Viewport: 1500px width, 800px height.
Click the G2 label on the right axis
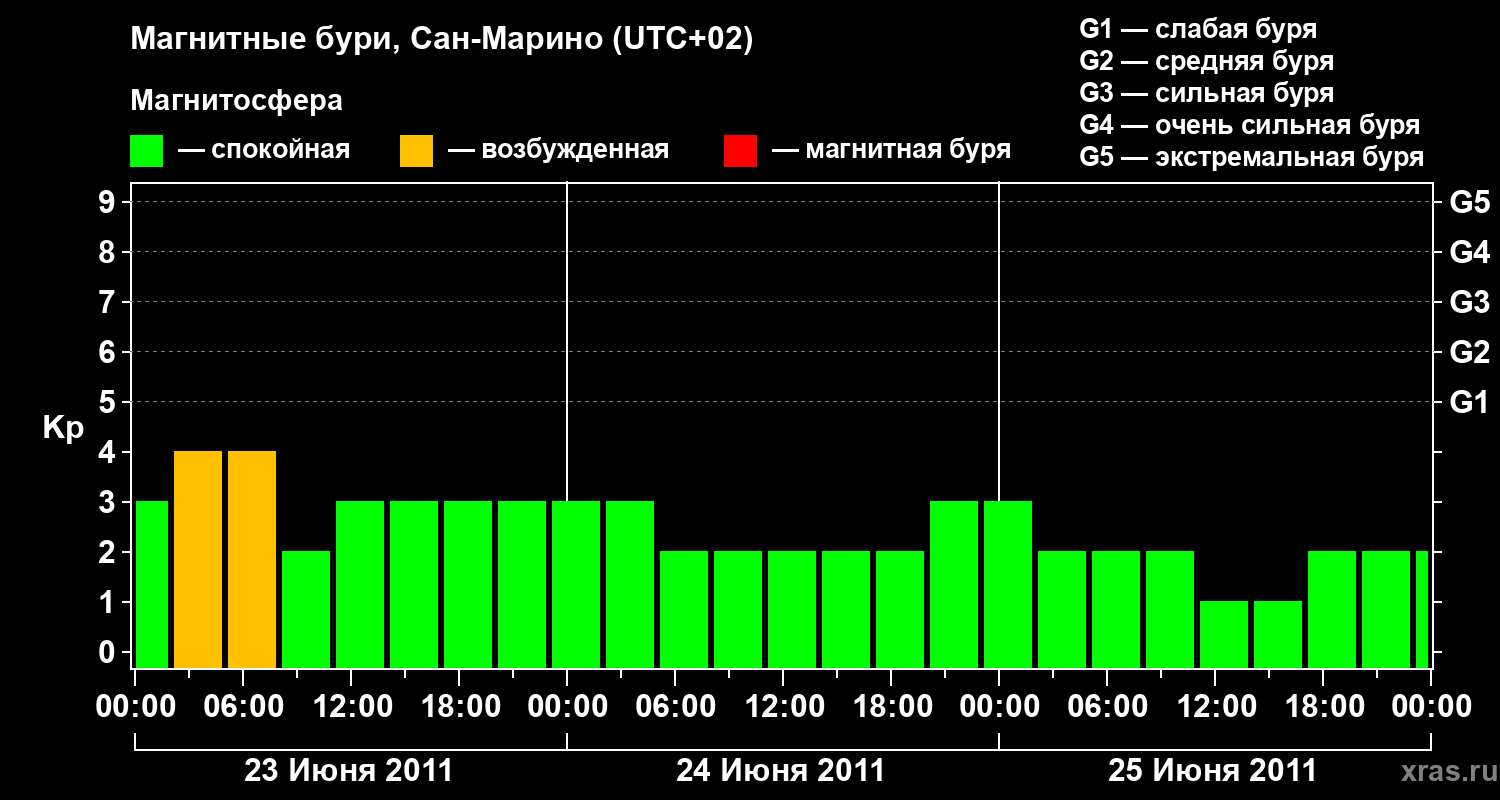[x=1469, y=352]
